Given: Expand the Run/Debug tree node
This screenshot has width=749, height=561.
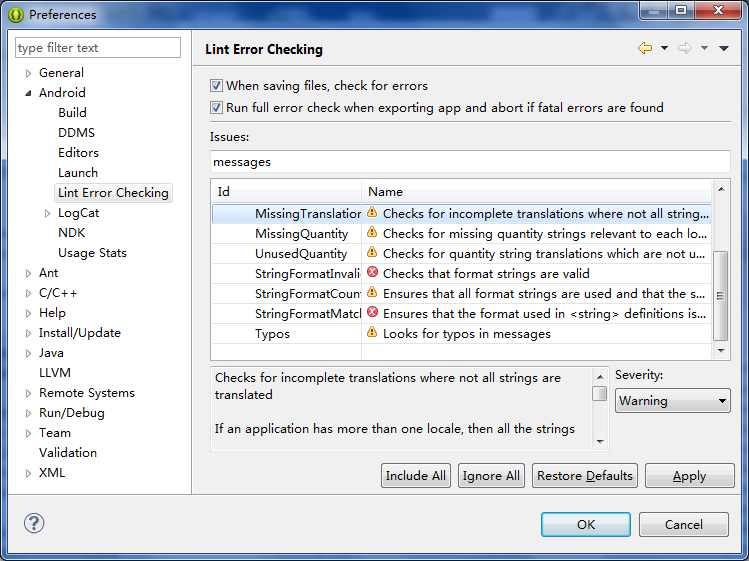Looking at the screenshot, I should point(28,413).
